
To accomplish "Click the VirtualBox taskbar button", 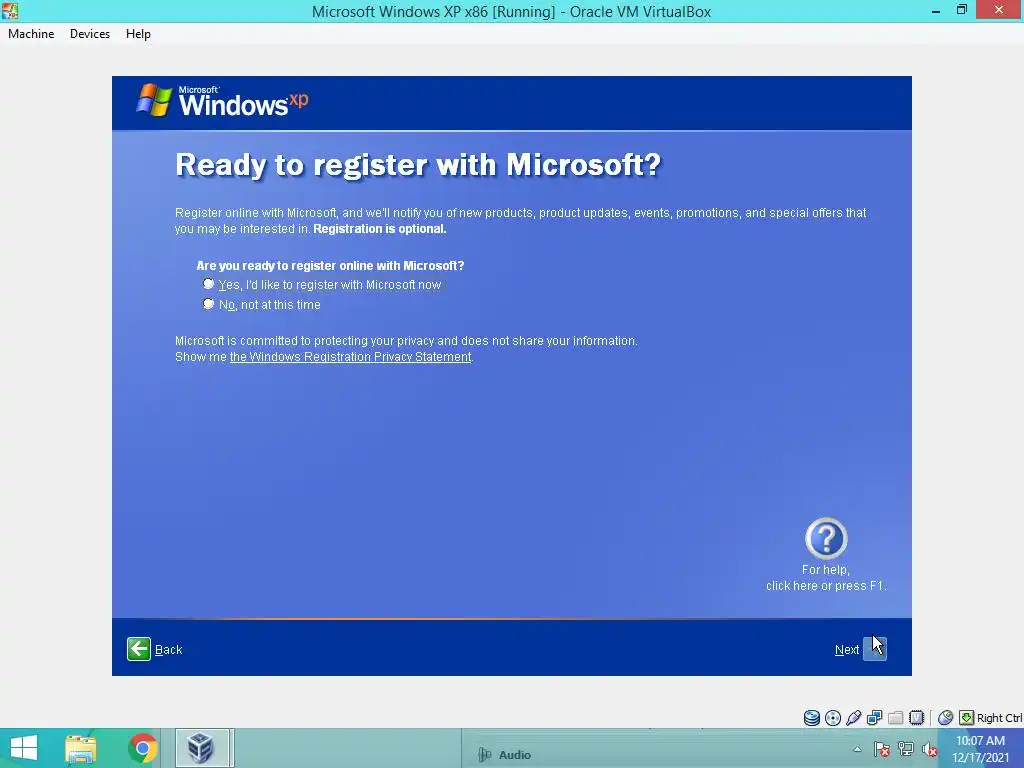I will 203,748.
